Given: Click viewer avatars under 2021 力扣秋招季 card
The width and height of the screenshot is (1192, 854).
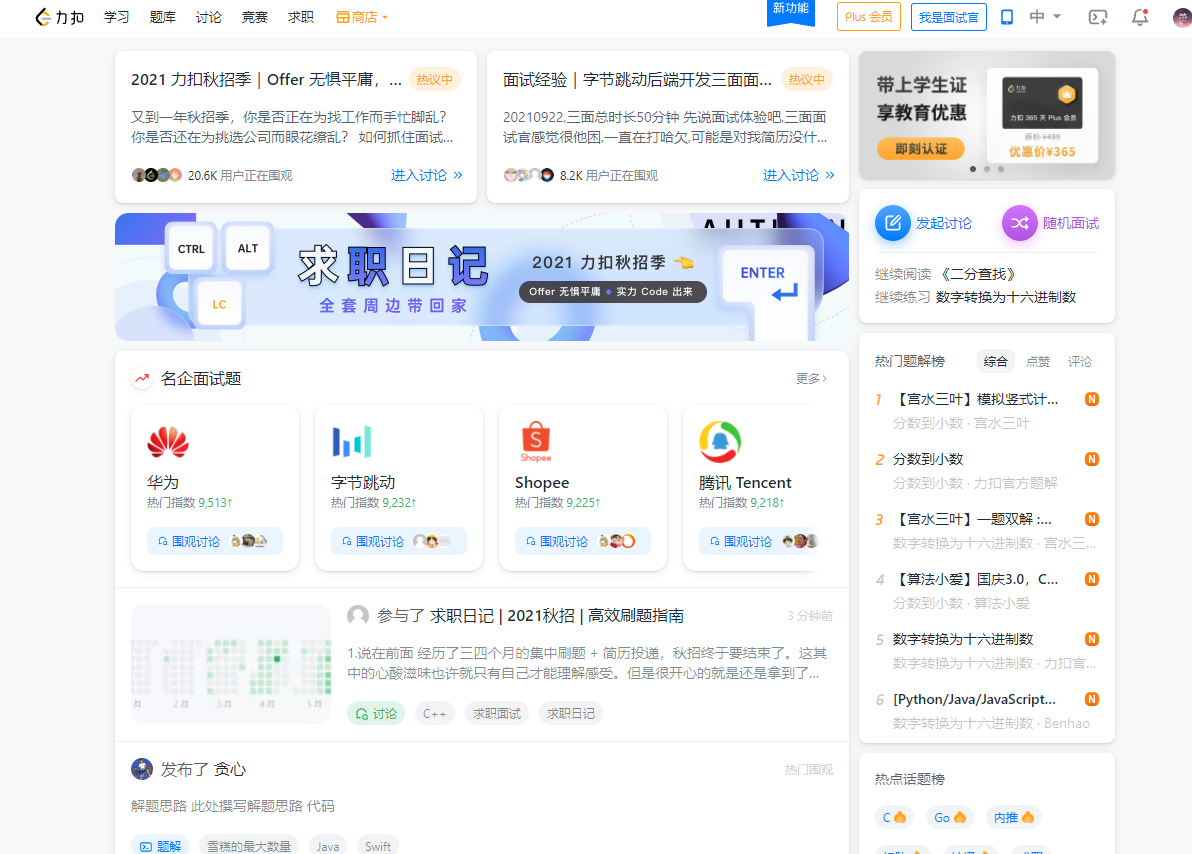Looking at the screenshot, I should [x=157, y=175].
